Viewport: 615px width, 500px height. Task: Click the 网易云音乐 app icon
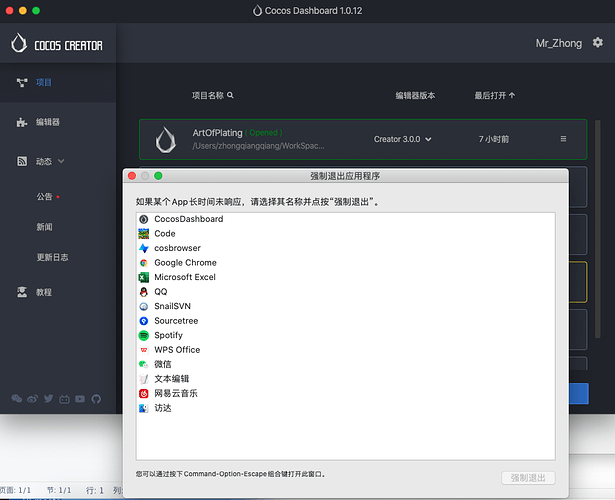tap(144, 393)
